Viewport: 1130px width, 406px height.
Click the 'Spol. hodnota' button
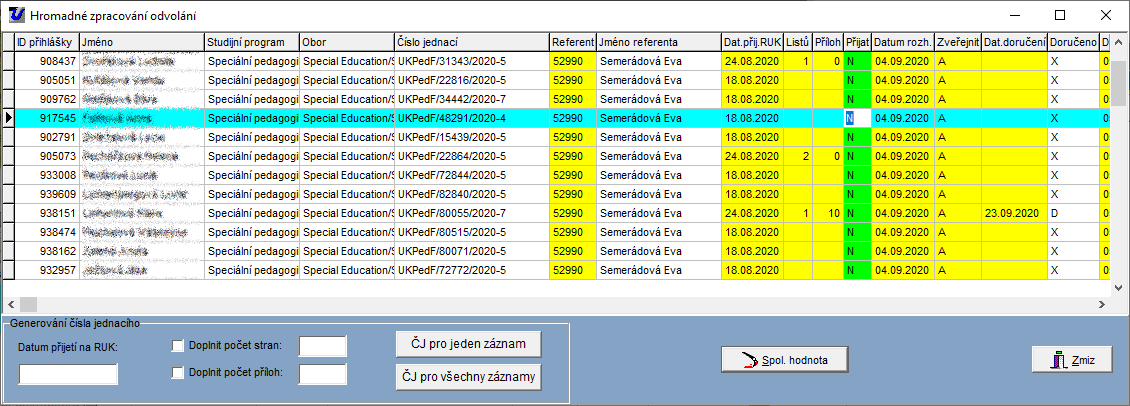click(x=787, y=359)
